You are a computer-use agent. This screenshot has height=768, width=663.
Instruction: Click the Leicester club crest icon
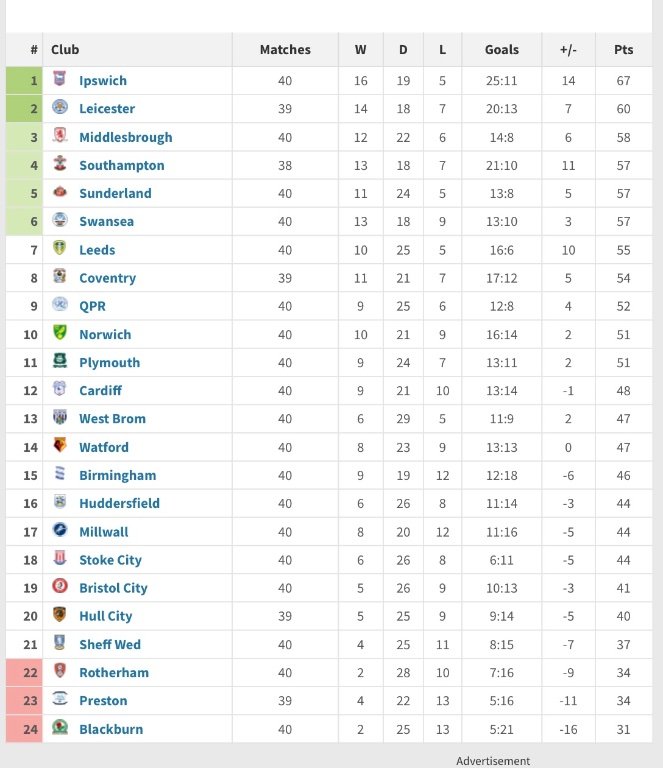pyautogui.click(x=60, y=107)
